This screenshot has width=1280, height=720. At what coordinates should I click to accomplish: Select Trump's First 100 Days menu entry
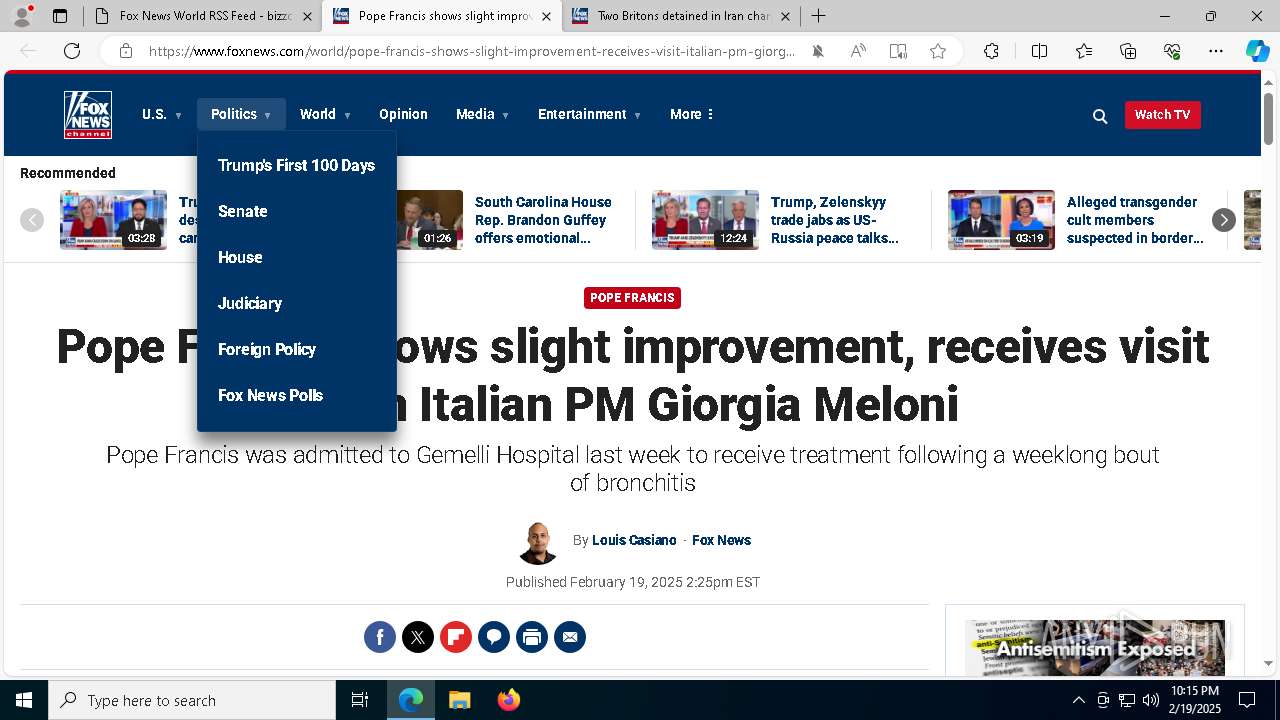pos(296,166)
